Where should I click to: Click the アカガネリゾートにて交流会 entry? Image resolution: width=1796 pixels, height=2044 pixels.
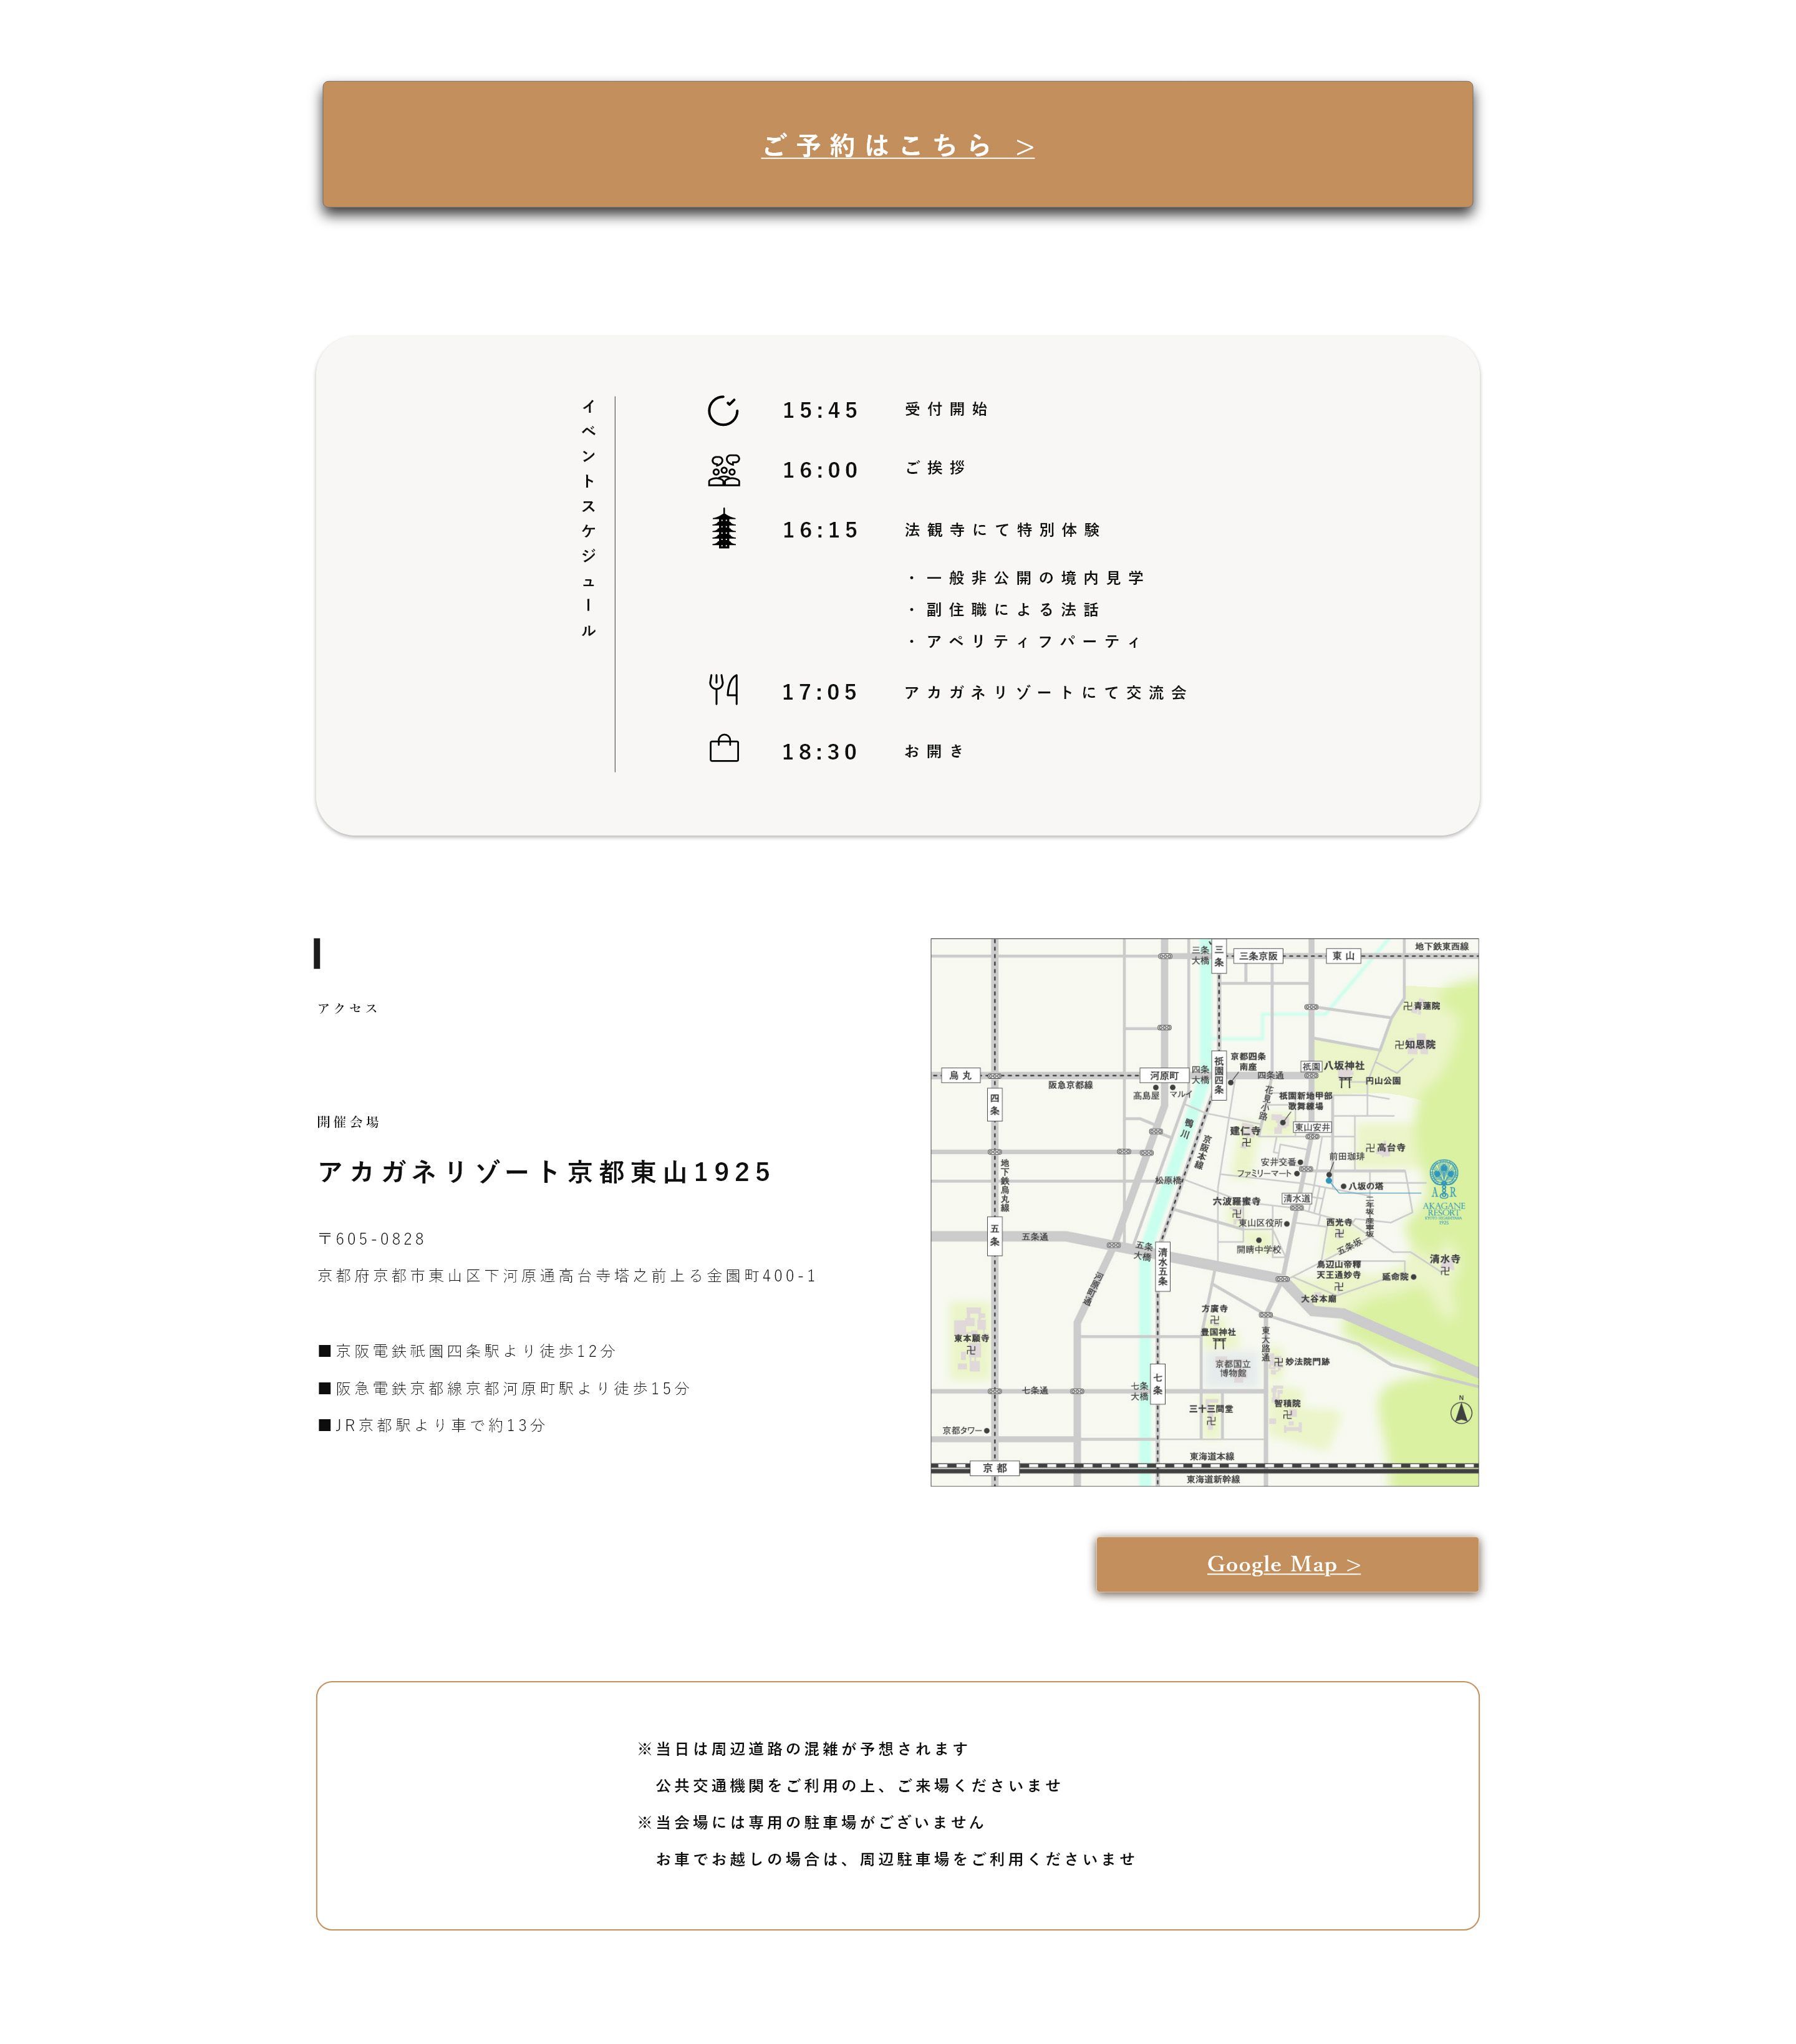[1046, 693]
